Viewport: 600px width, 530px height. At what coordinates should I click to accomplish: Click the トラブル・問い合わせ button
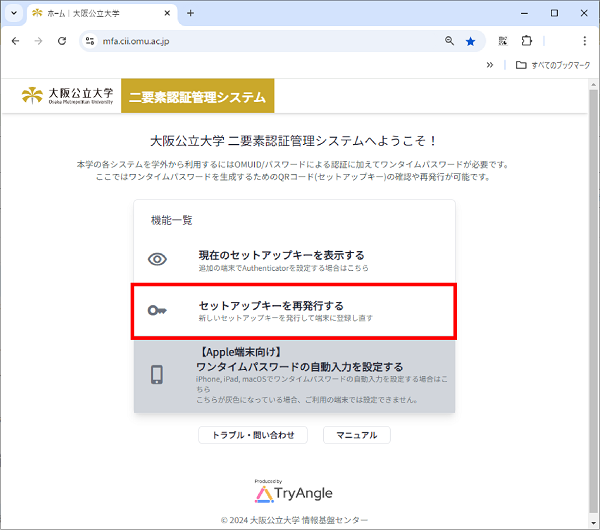(x=252, y=435)
